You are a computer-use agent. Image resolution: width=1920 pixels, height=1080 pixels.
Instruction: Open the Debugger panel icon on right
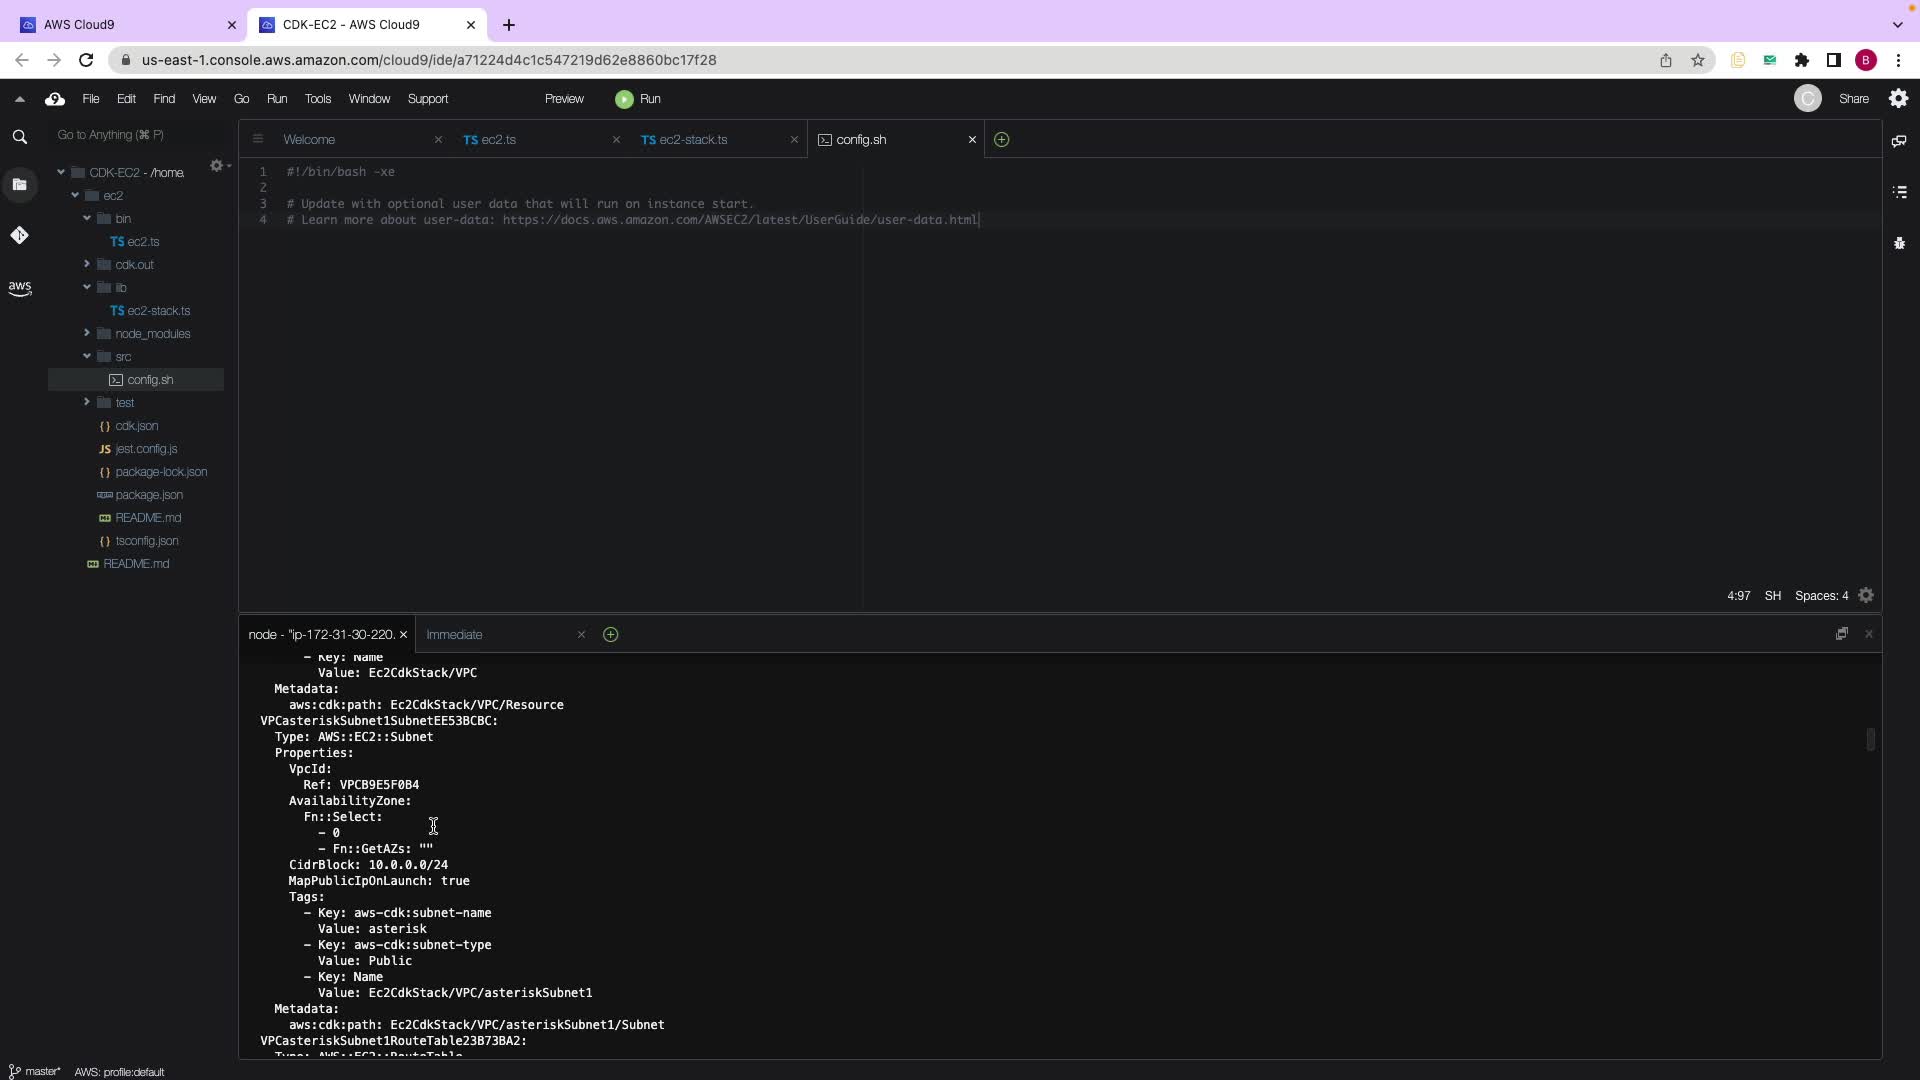[x=1899, y=243]
